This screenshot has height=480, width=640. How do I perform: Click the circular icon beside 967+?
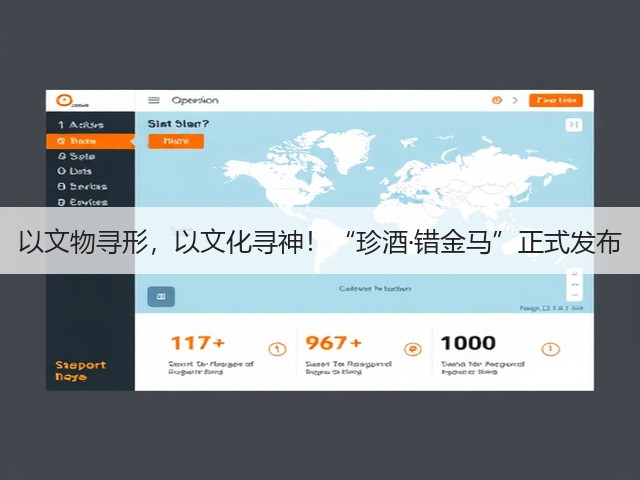click(x=413, y=349)
